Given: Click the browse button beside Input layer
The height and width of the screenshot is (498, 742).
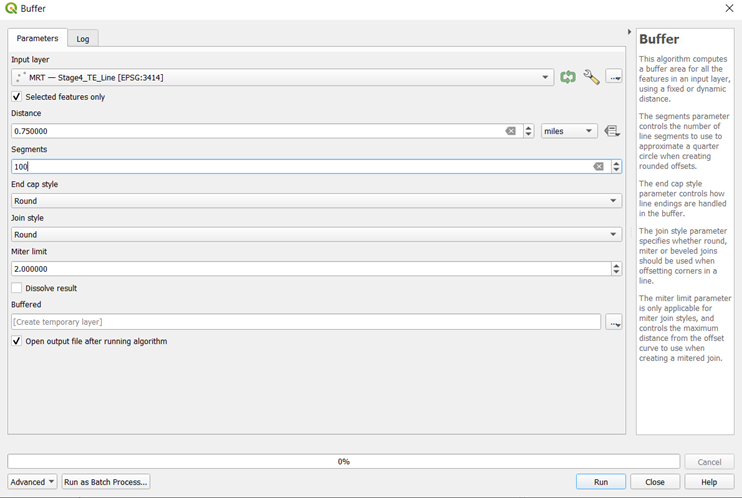Looking at the screenshot, I should [614, 77].
